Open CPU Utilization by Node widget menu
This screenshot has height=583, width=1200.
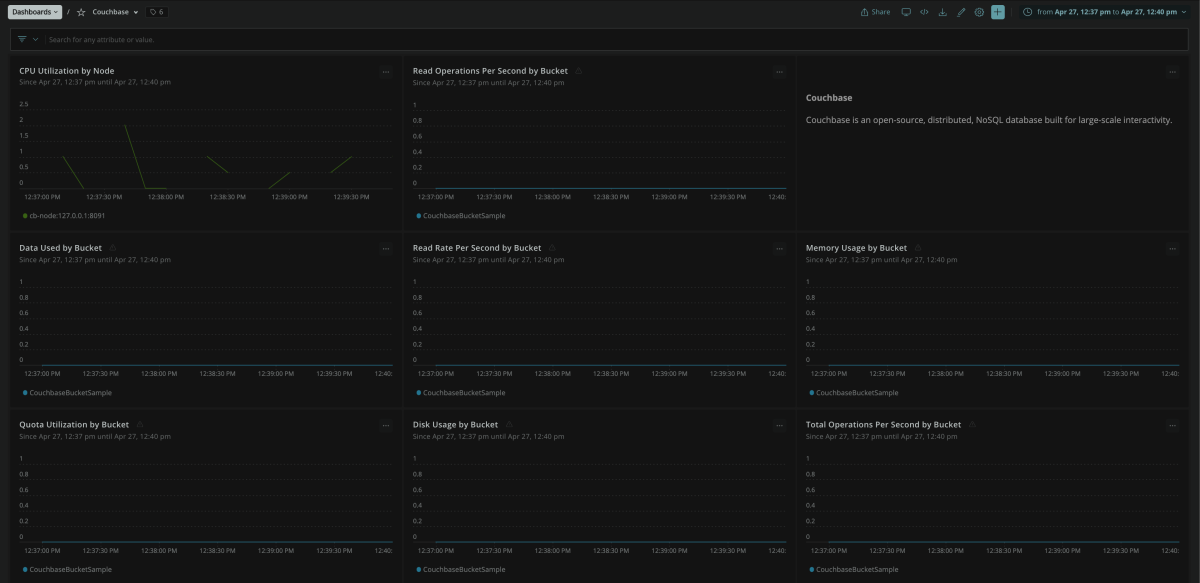point(385,72)
